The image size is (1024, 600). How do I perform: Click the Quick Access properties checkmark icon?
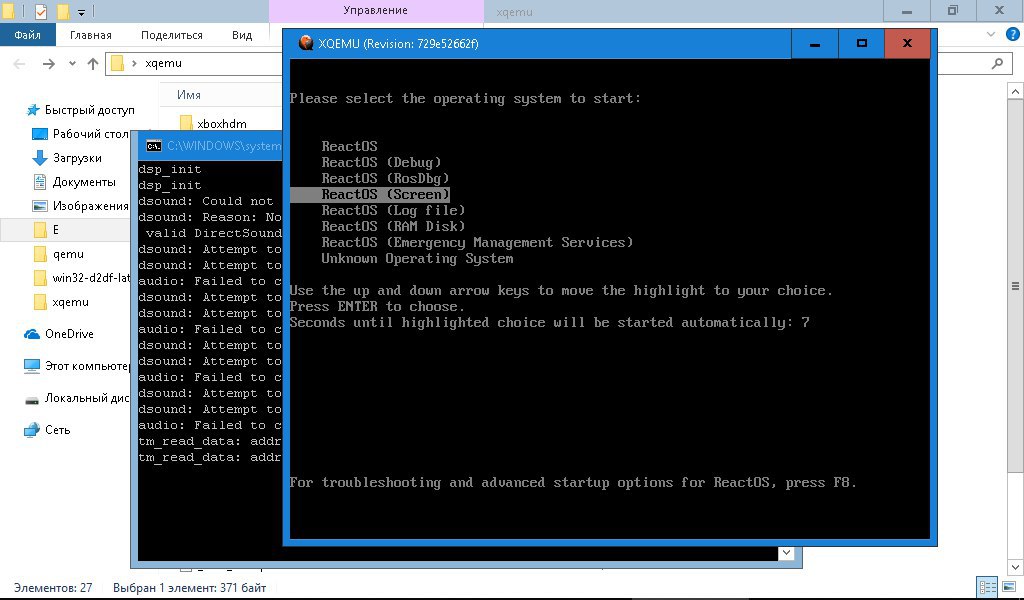click(40, 11)
